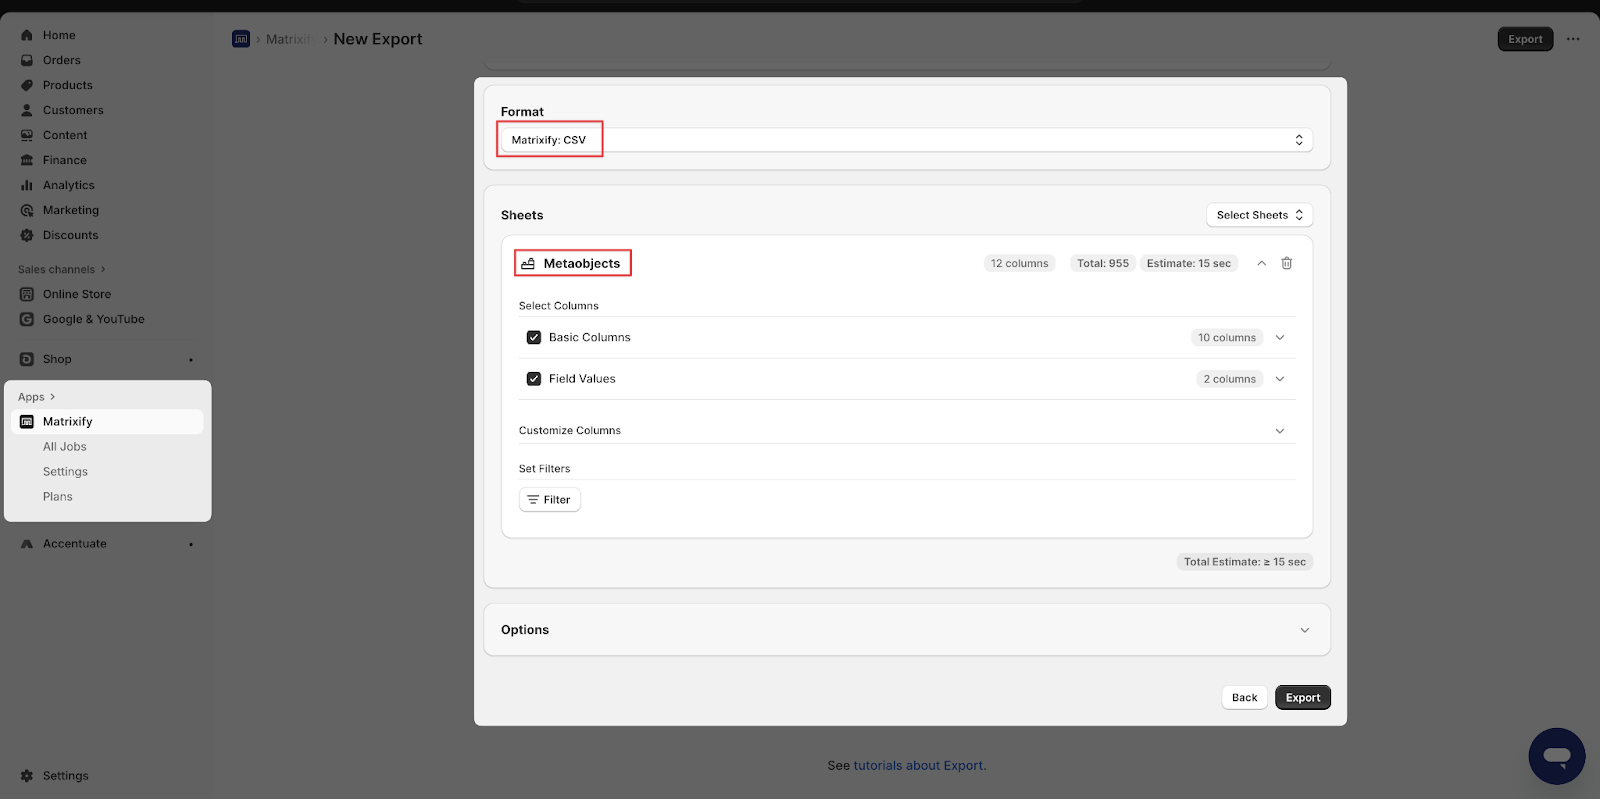Click the Matrixify app icon in breadcrumb
Viewport: 1600px width, 799px height.
click(x=241, y=39)
